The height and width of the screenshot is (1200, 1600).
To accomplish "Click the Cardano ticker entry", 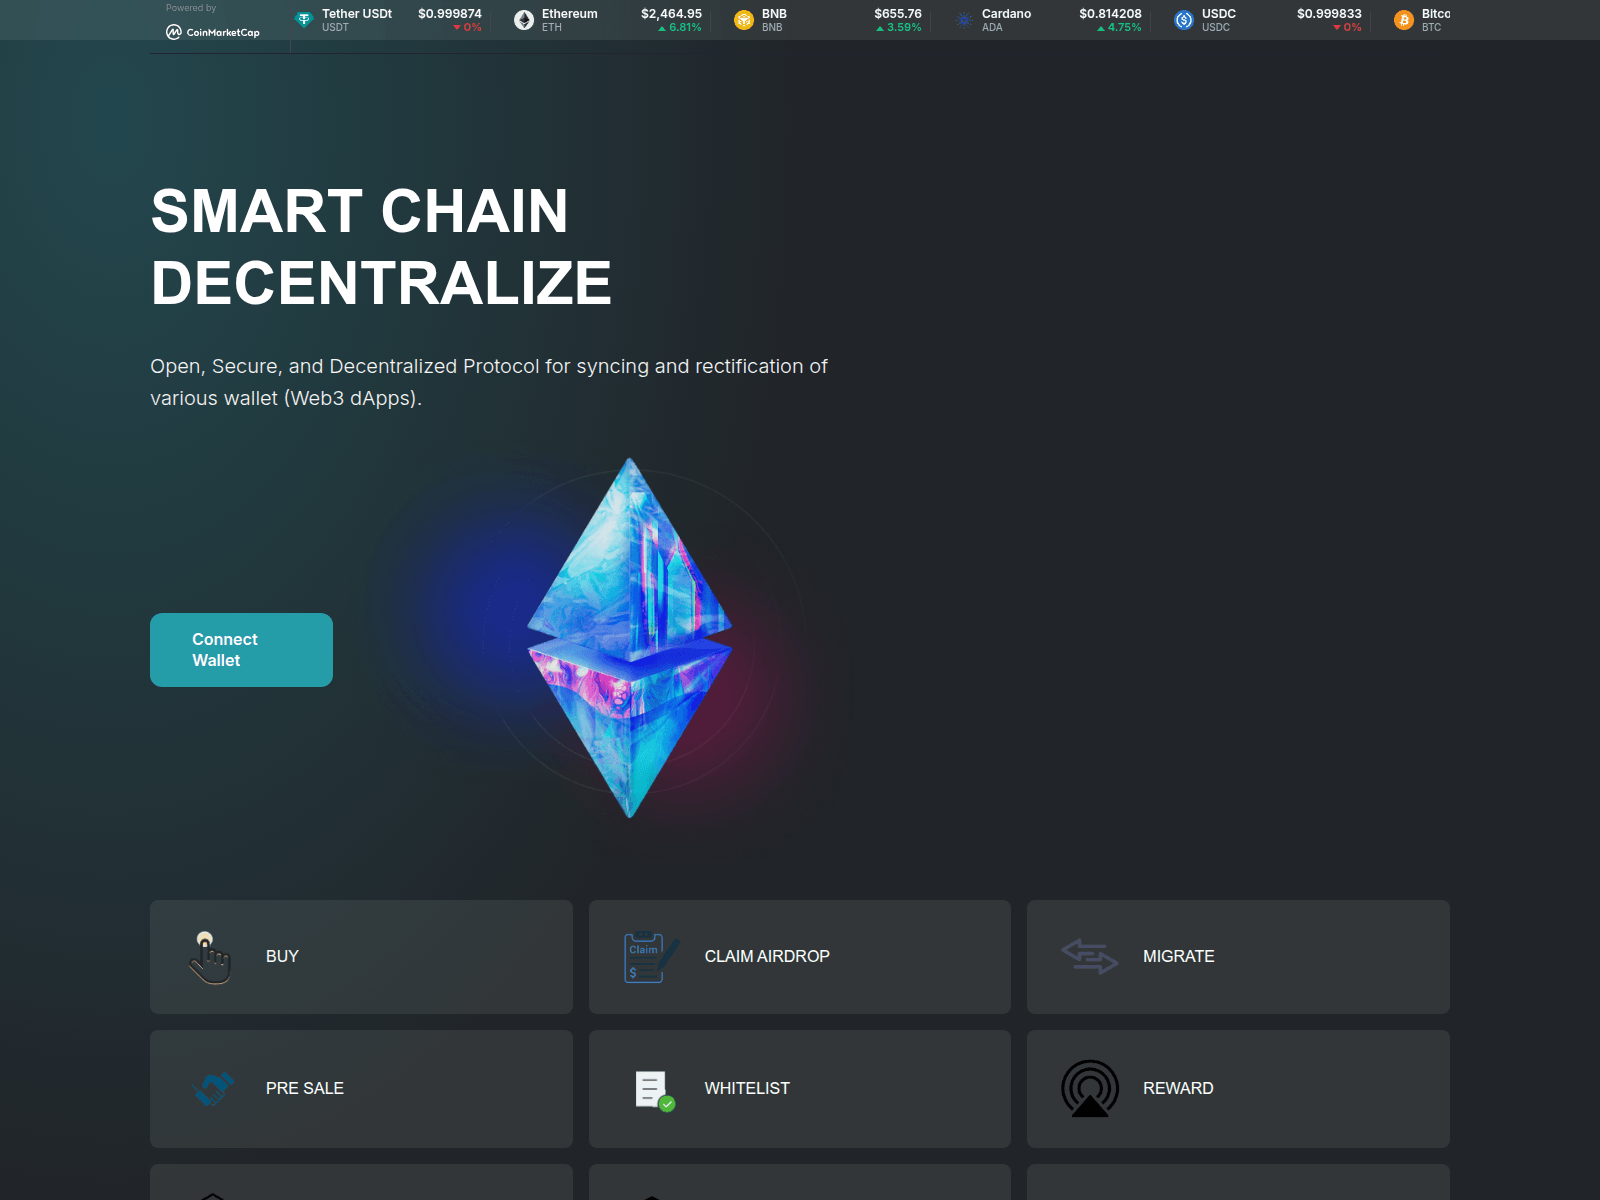I will [1048, 20].
